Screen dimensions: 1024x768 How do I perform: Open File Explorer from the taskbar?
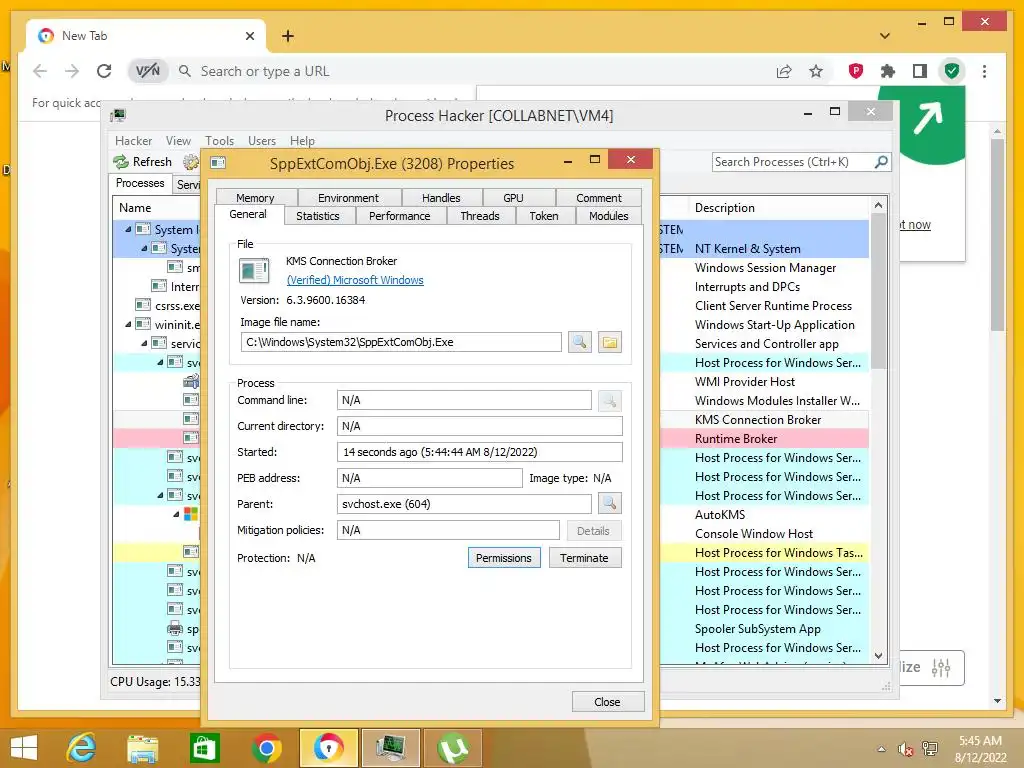coord(142,748)
